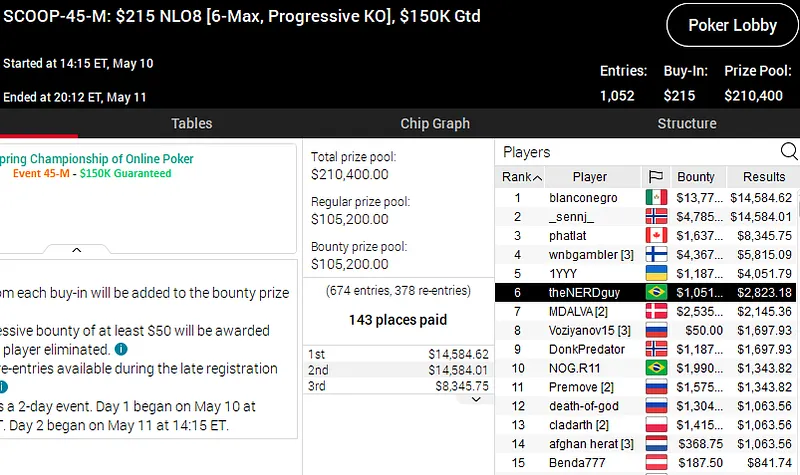Open info icon after 'player eliminated'

(121, 349)
